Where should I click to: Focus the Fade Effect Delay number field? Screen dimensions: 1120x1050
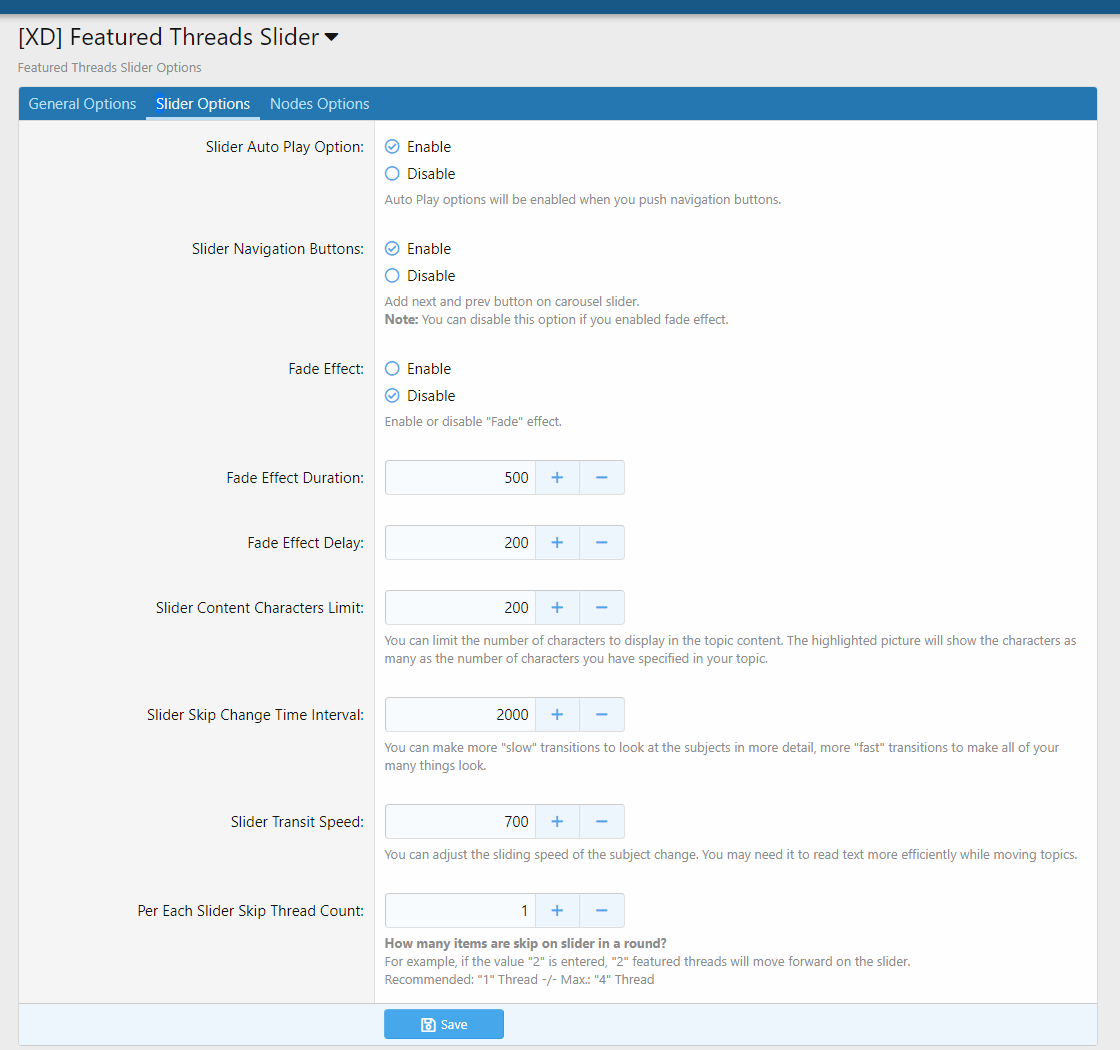coord(460,543)
